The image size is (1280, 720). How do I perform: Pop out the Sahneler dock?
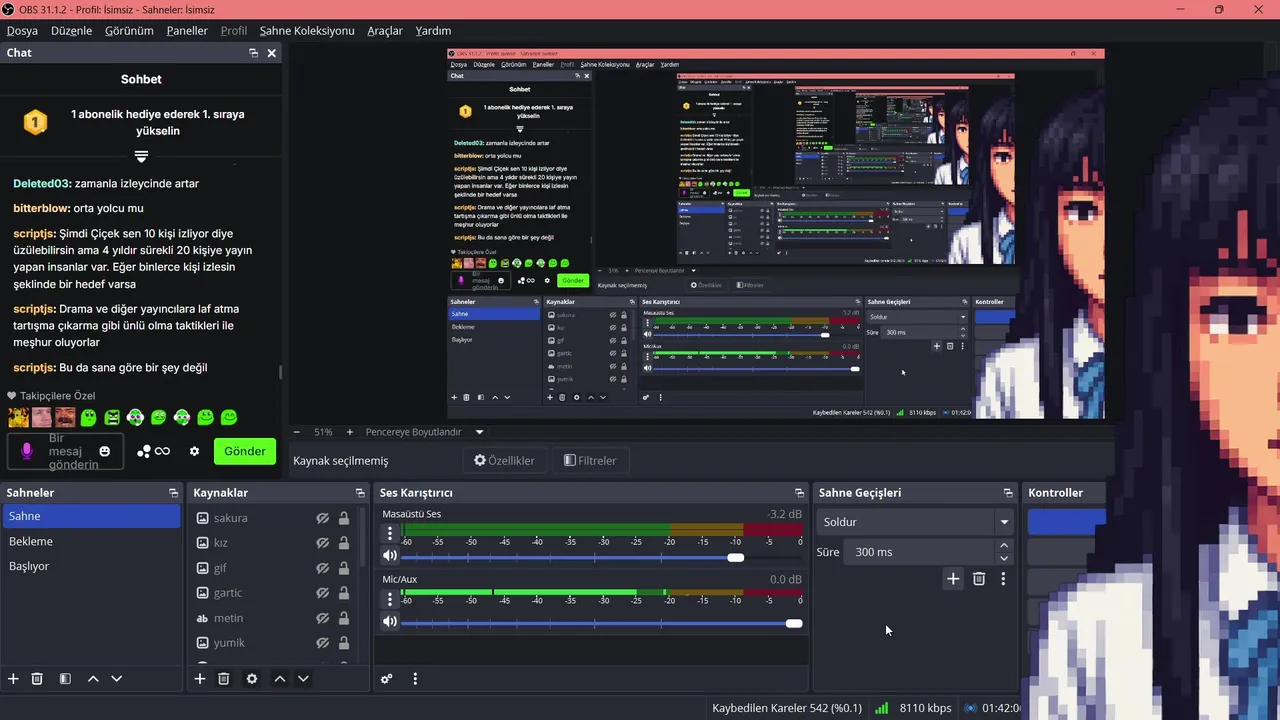coord(173,493)
